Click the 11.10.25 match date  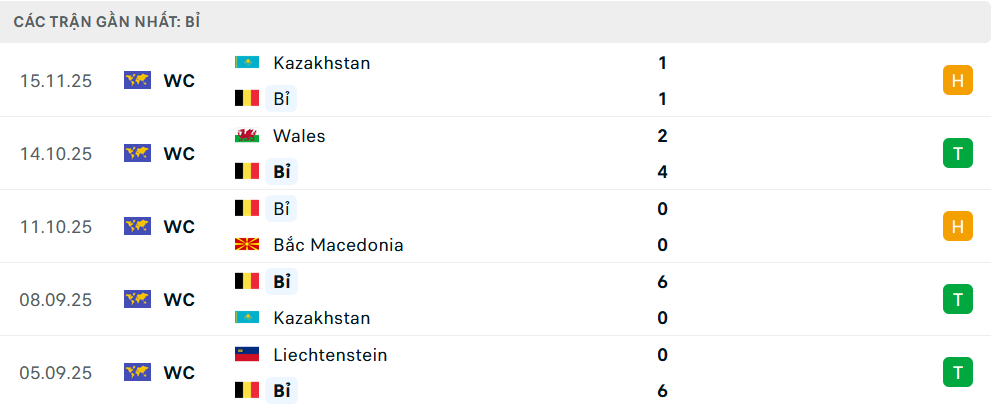click(56, 227)
